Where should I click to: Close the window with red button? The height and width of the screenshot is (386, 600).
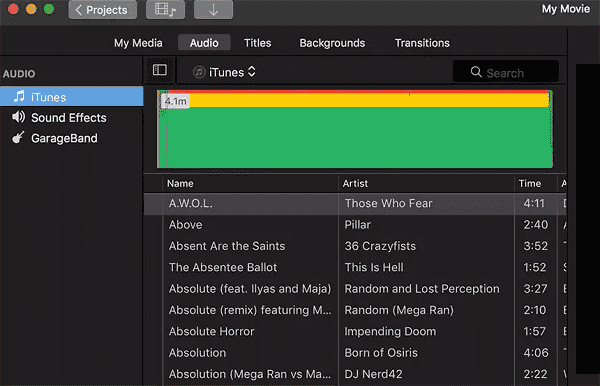tap(13, 9)
